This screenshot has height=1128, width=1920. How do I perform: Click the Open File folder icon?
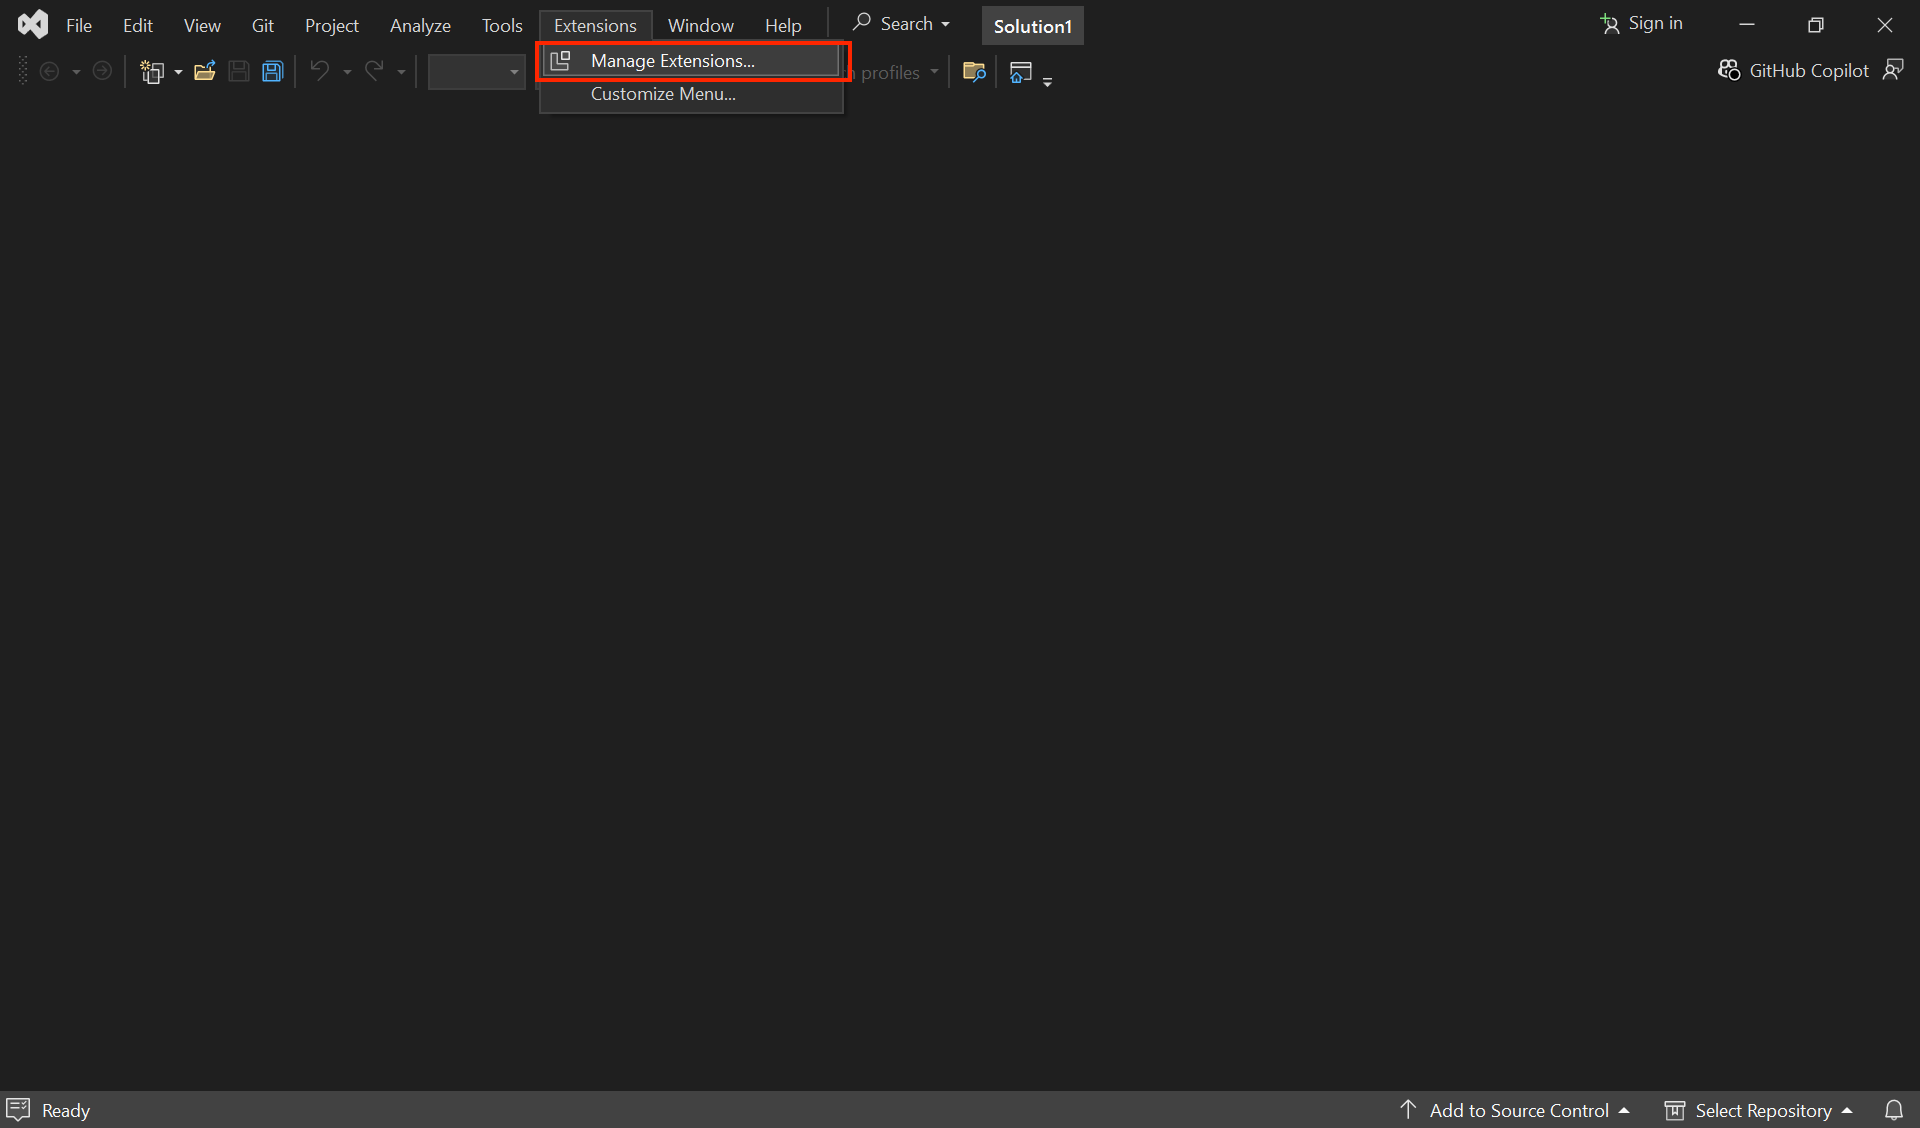click(205, 72)
